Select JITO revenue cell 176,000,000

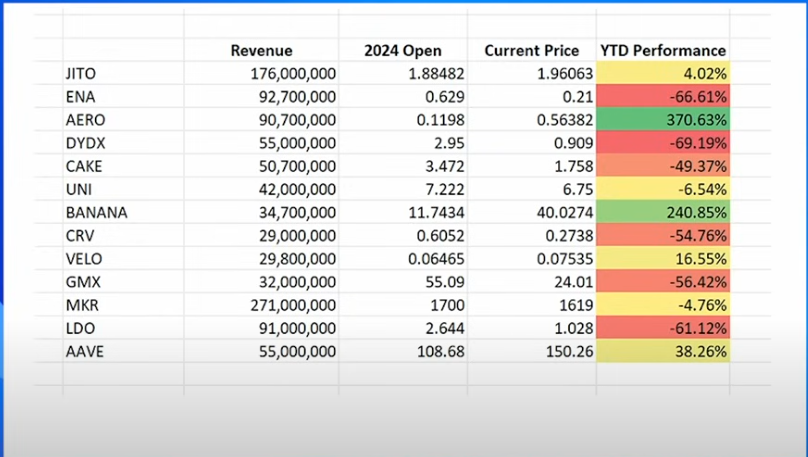[x=261, y=74]
